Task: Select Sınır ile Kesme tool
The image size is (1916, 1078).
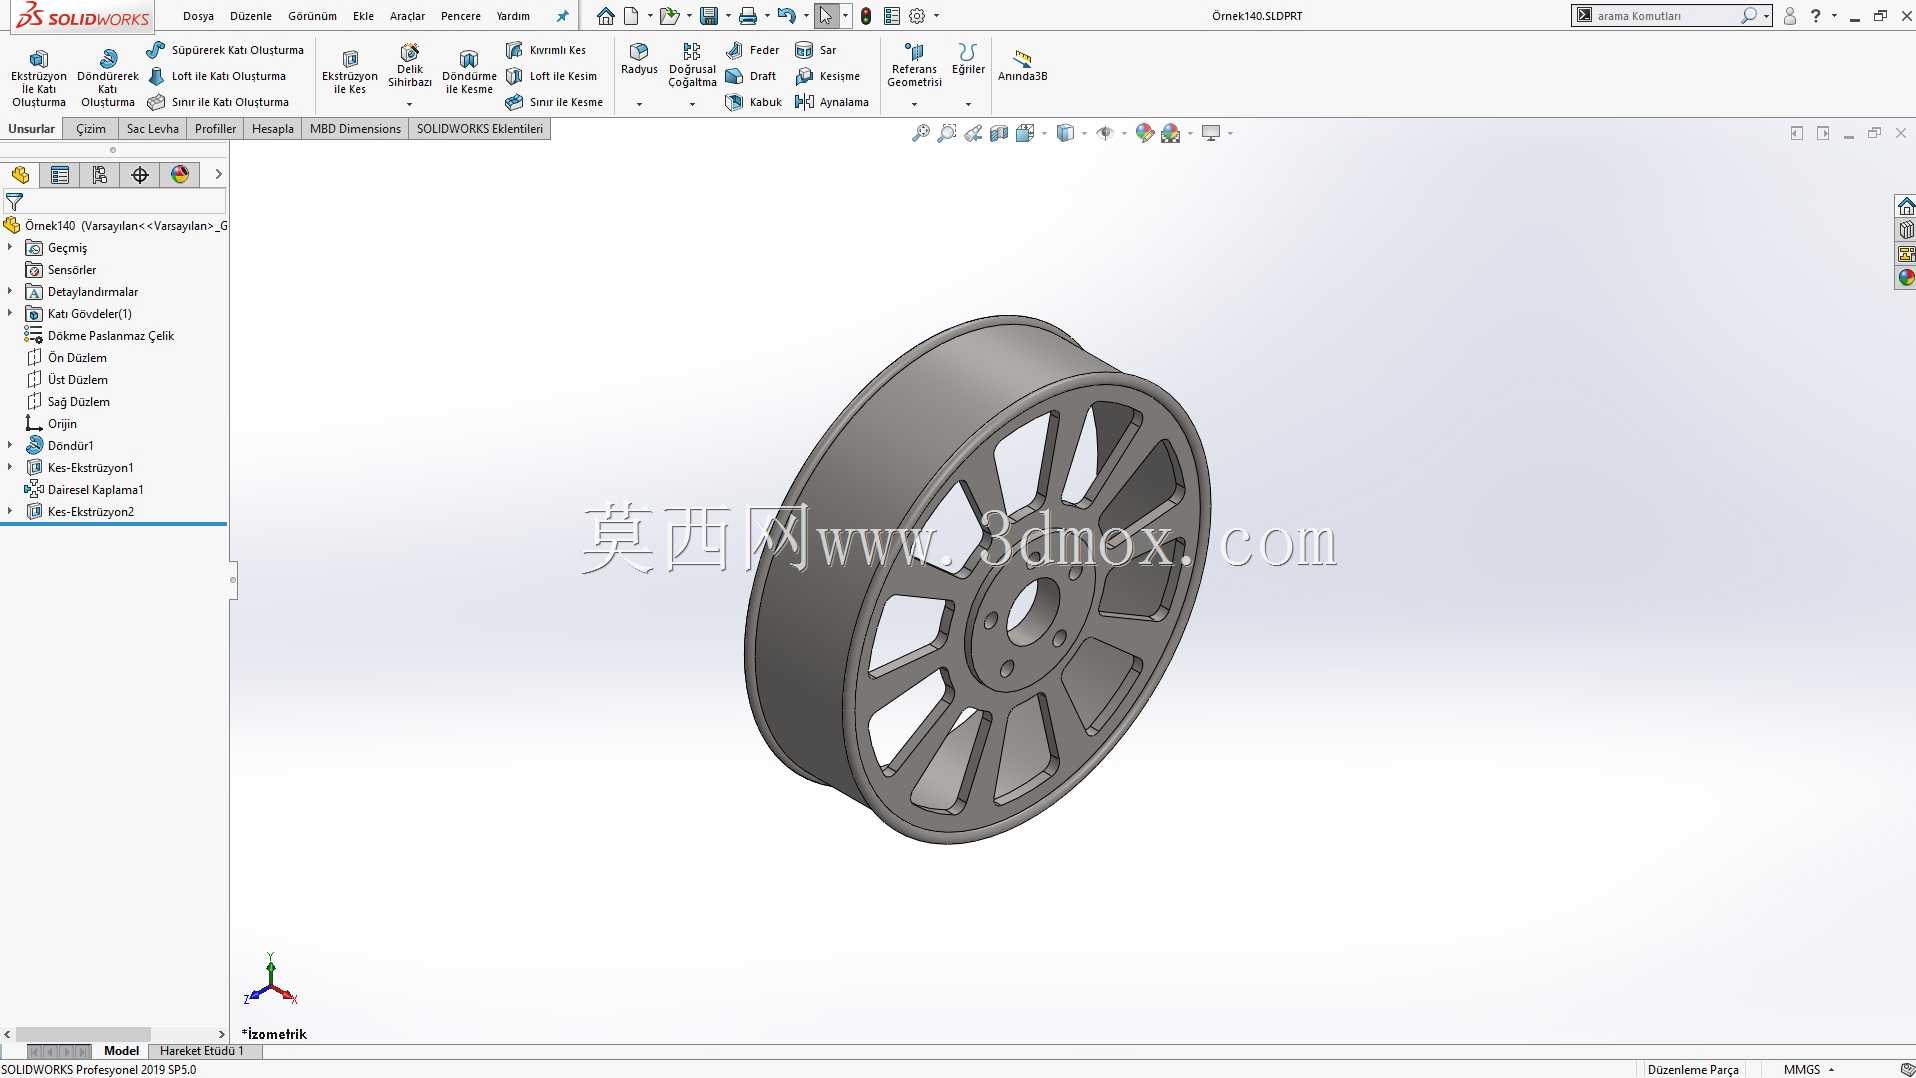Action: coord(554,102)
